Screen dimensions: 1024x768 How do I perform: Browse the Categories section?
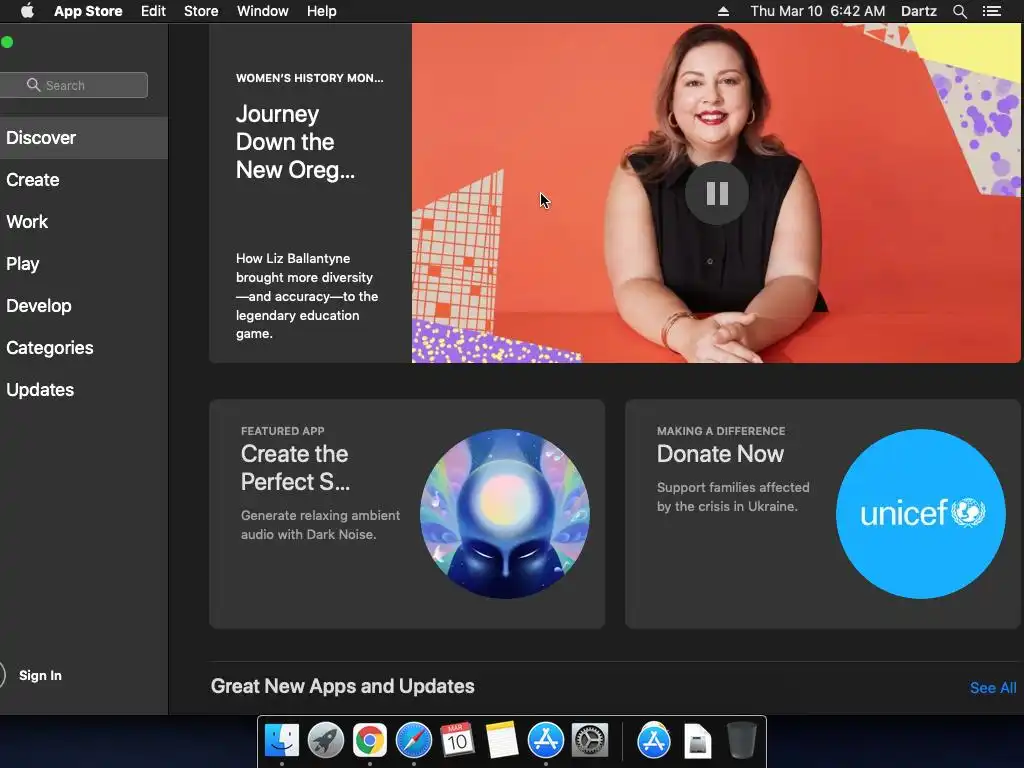tap(84, 347)
